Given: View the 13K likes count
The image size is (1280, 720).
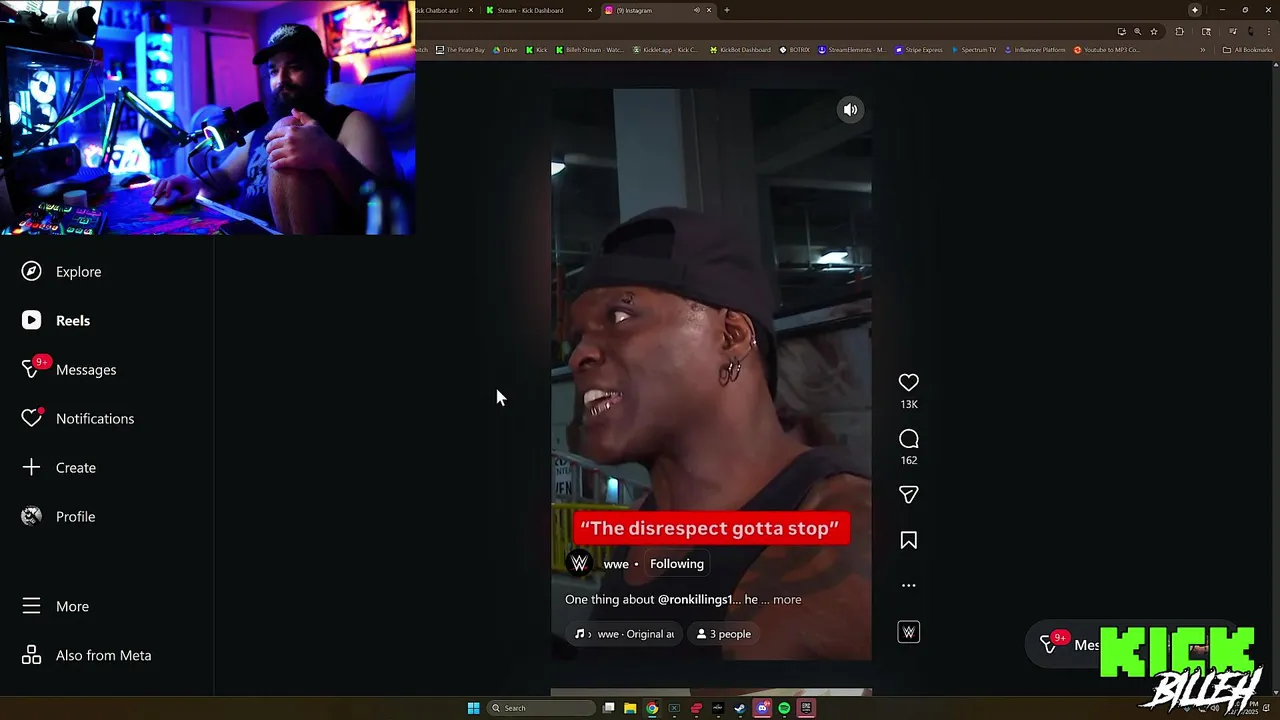Looking at the screenshot, I should (908, 405).
